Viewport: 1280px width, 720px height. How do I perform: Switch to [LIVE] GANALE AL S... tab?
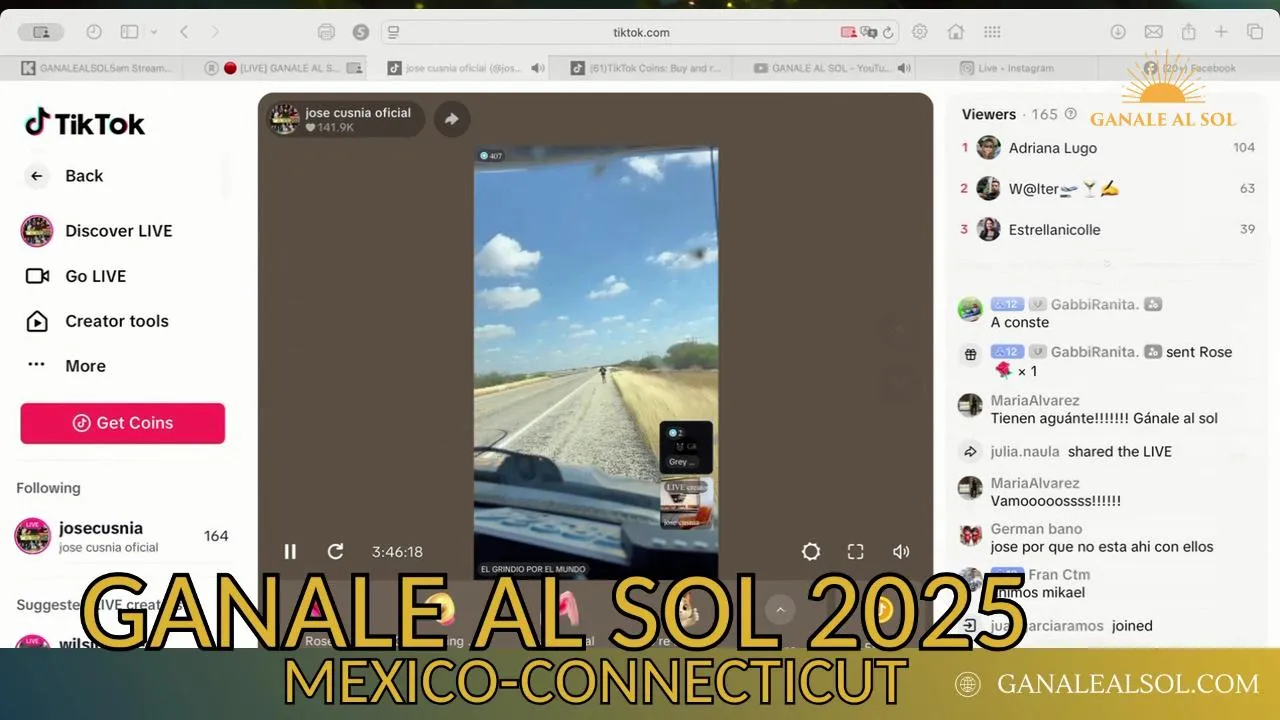pos(283,68)
